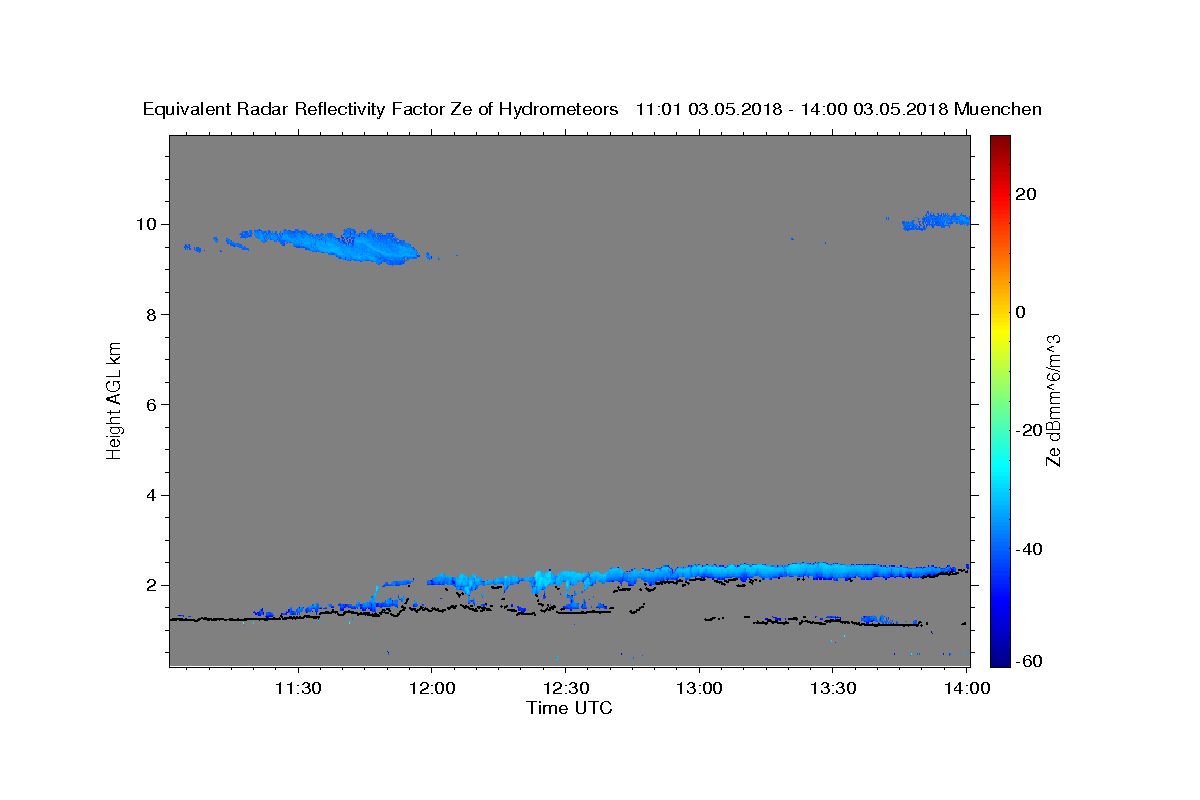Click the 13:30 time tick label
1200x800 pixels.
831,689
